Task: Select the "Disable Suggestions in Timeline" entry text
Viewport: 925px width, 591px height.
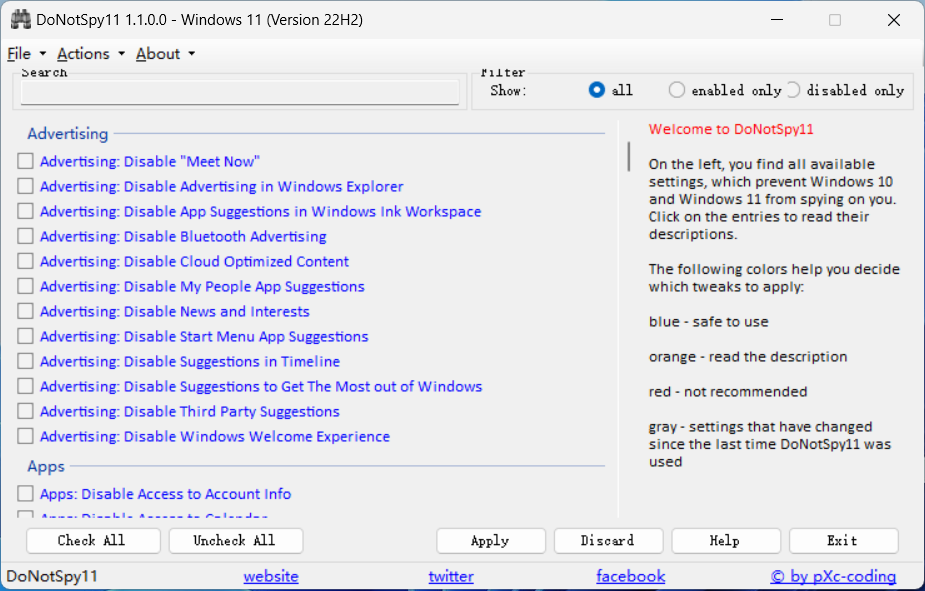Action: point(190,362)
